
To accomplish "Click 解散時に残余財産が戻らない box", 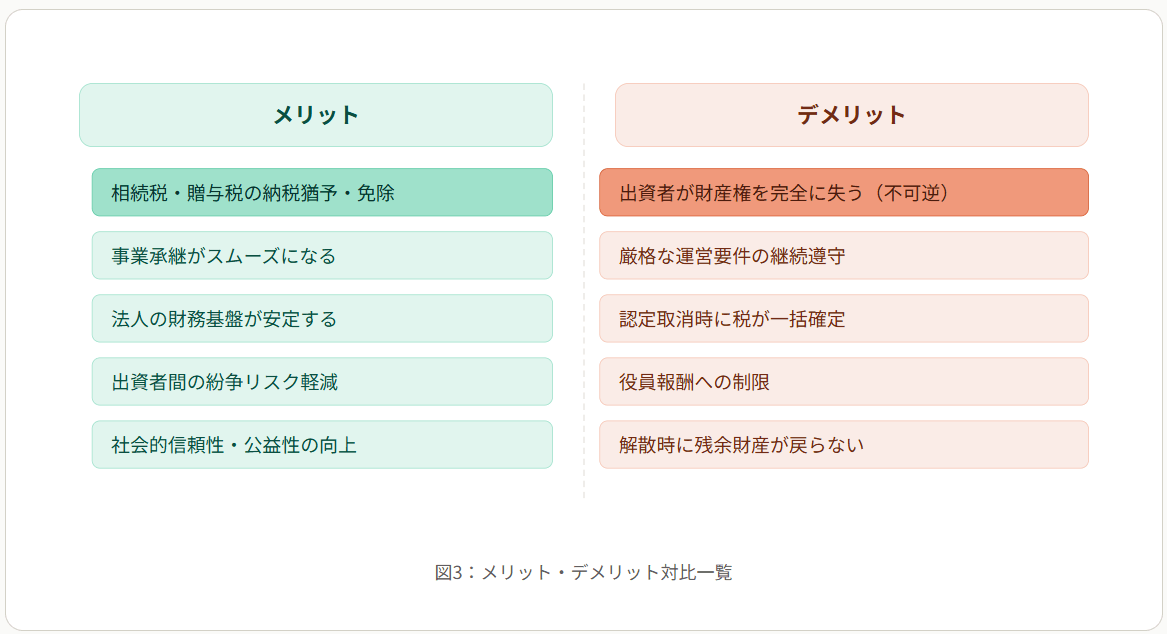I will [x=843, y=445].
